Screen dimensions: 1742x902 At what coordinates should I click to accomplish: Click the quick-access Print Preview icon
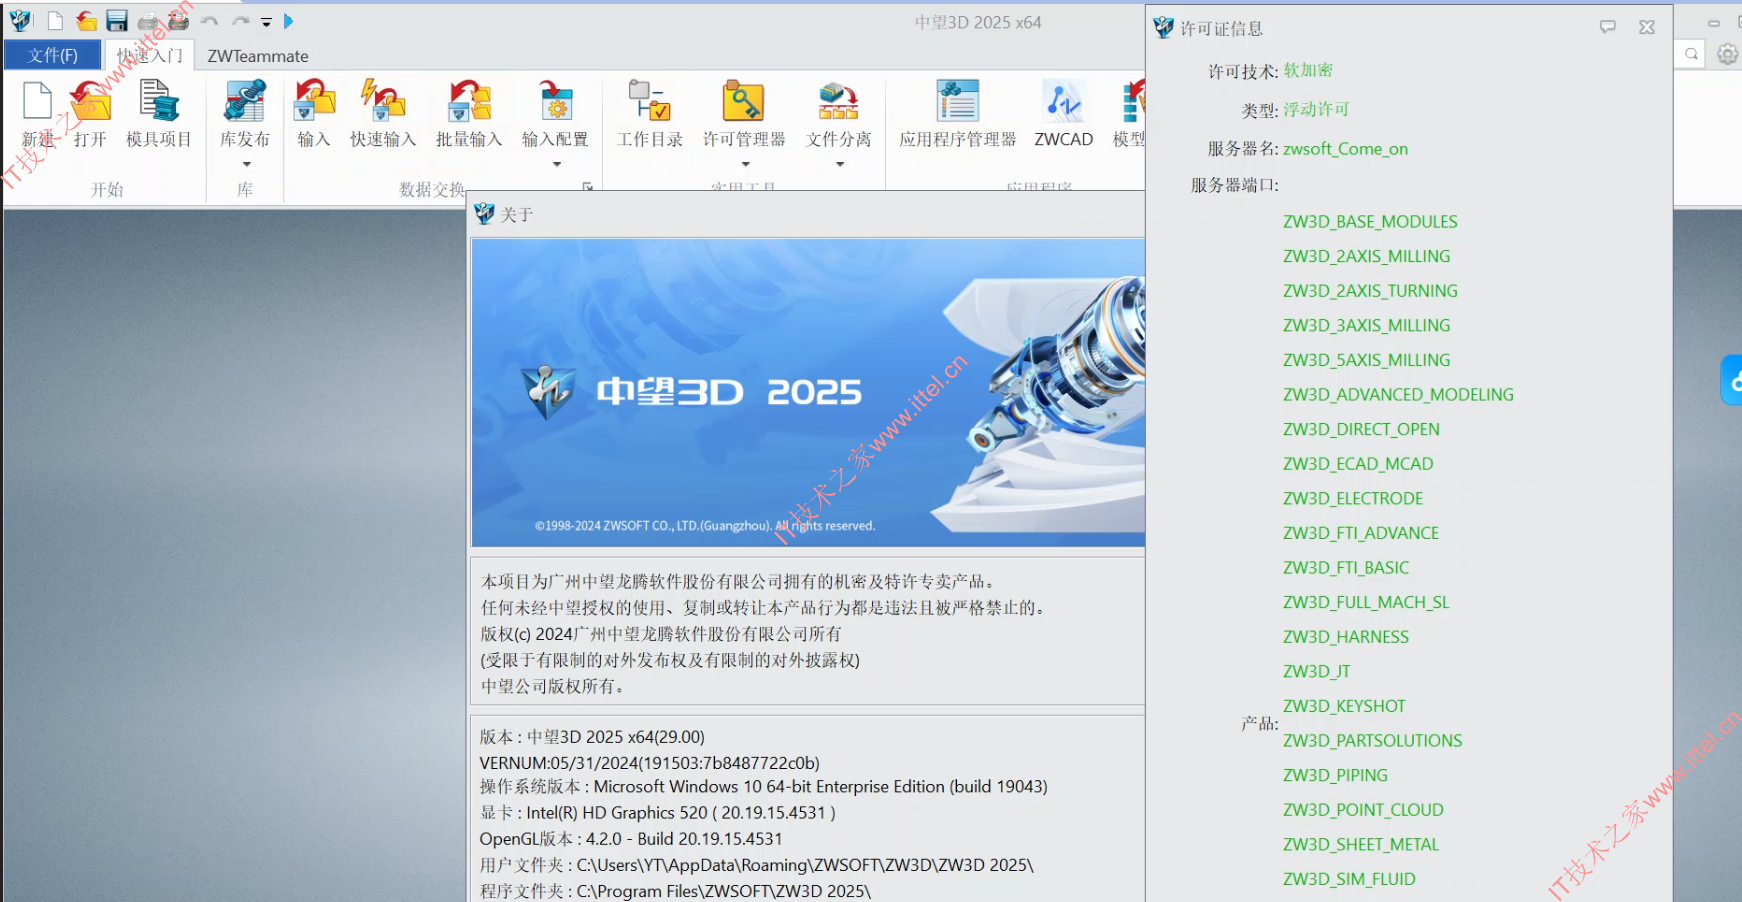178,21
